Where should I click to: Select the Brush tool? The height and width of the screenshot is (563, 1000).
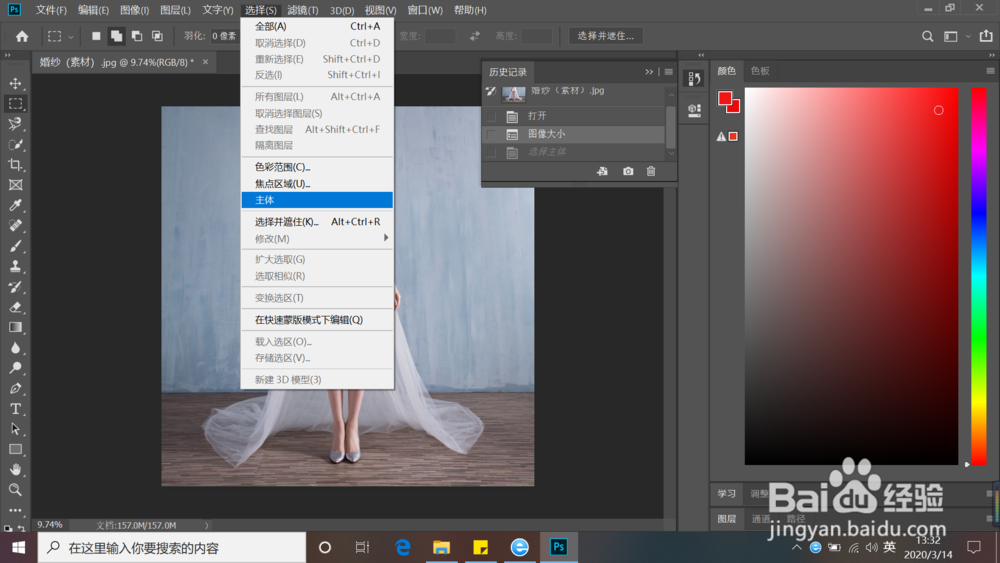point(15,246)
